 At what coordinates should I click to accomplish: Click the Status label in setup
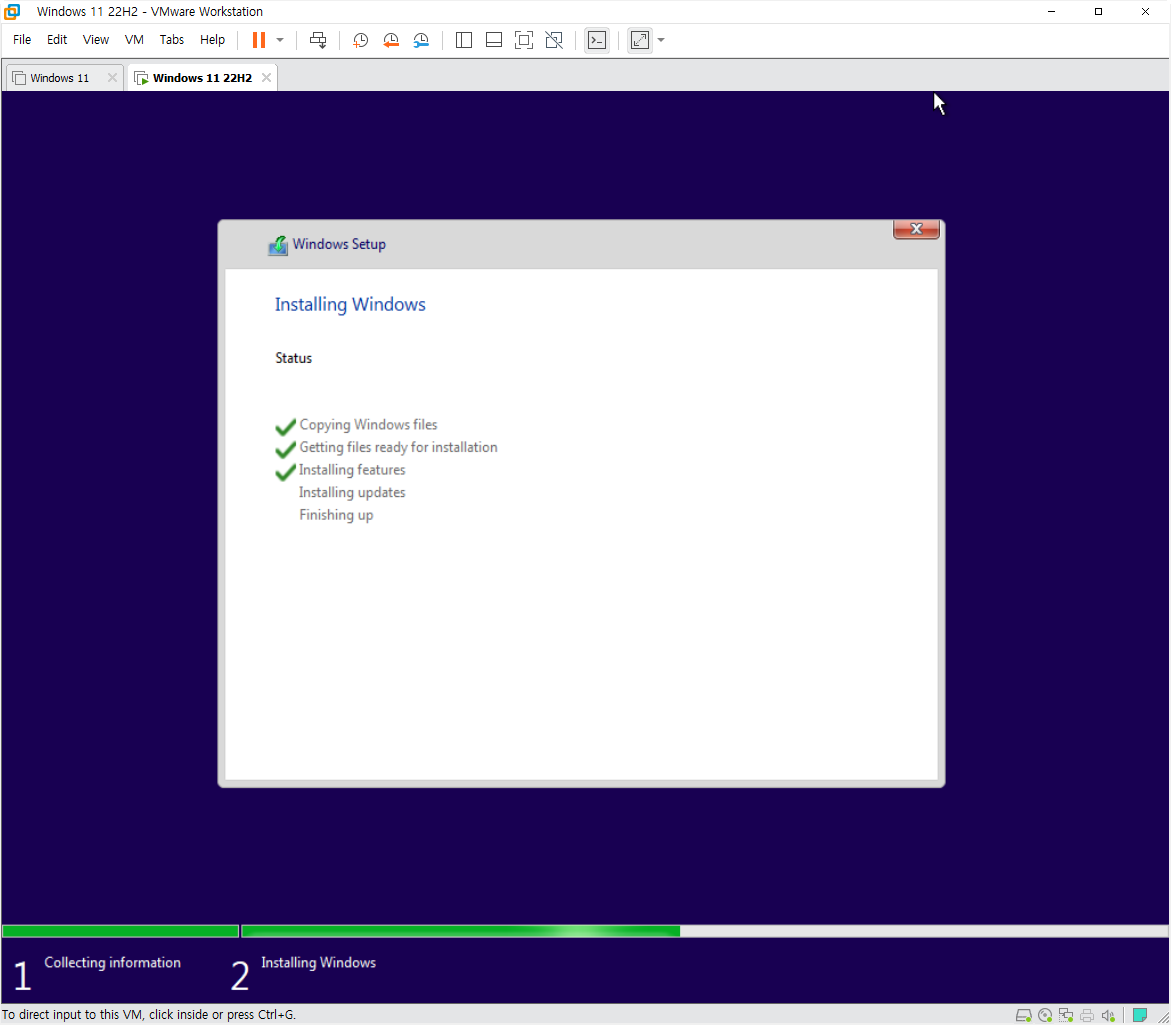click(293, 358)
